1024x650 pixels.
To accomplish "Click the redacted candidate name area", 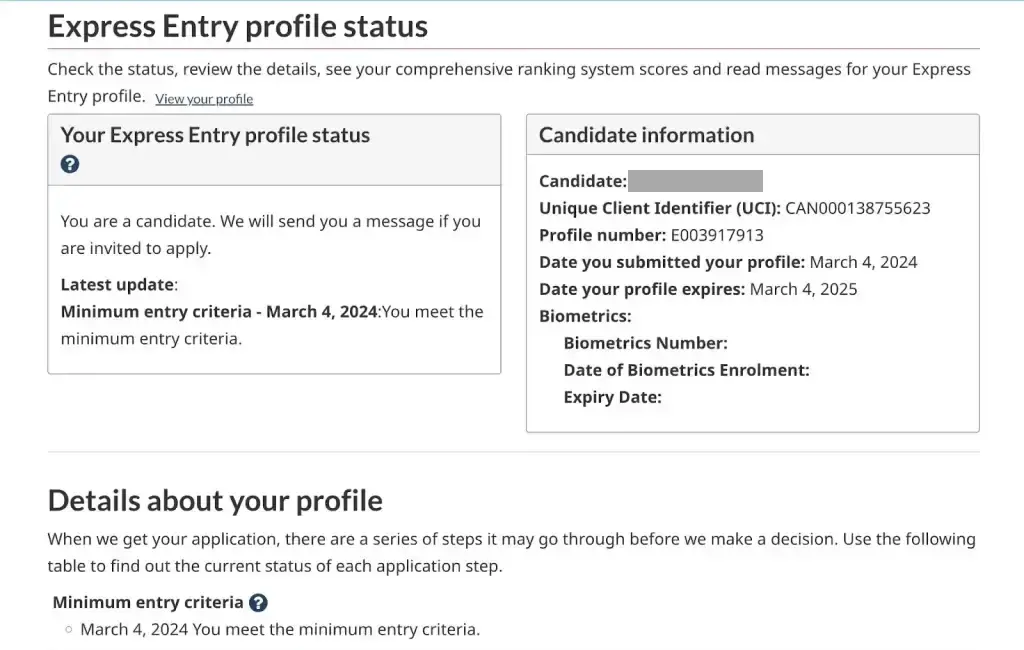I will pyautogui.click(x=695, y=181).
